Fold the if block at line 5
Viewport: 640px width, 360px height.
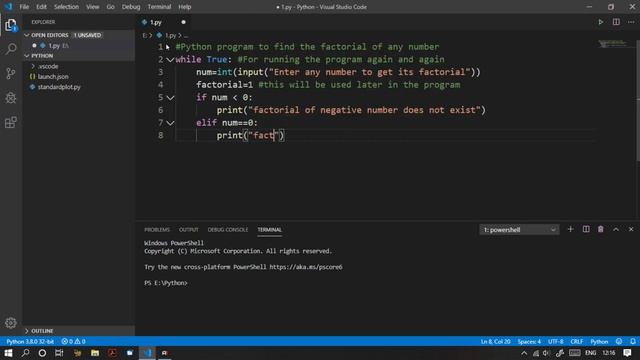pyautogui.click(x=170, y=98)
